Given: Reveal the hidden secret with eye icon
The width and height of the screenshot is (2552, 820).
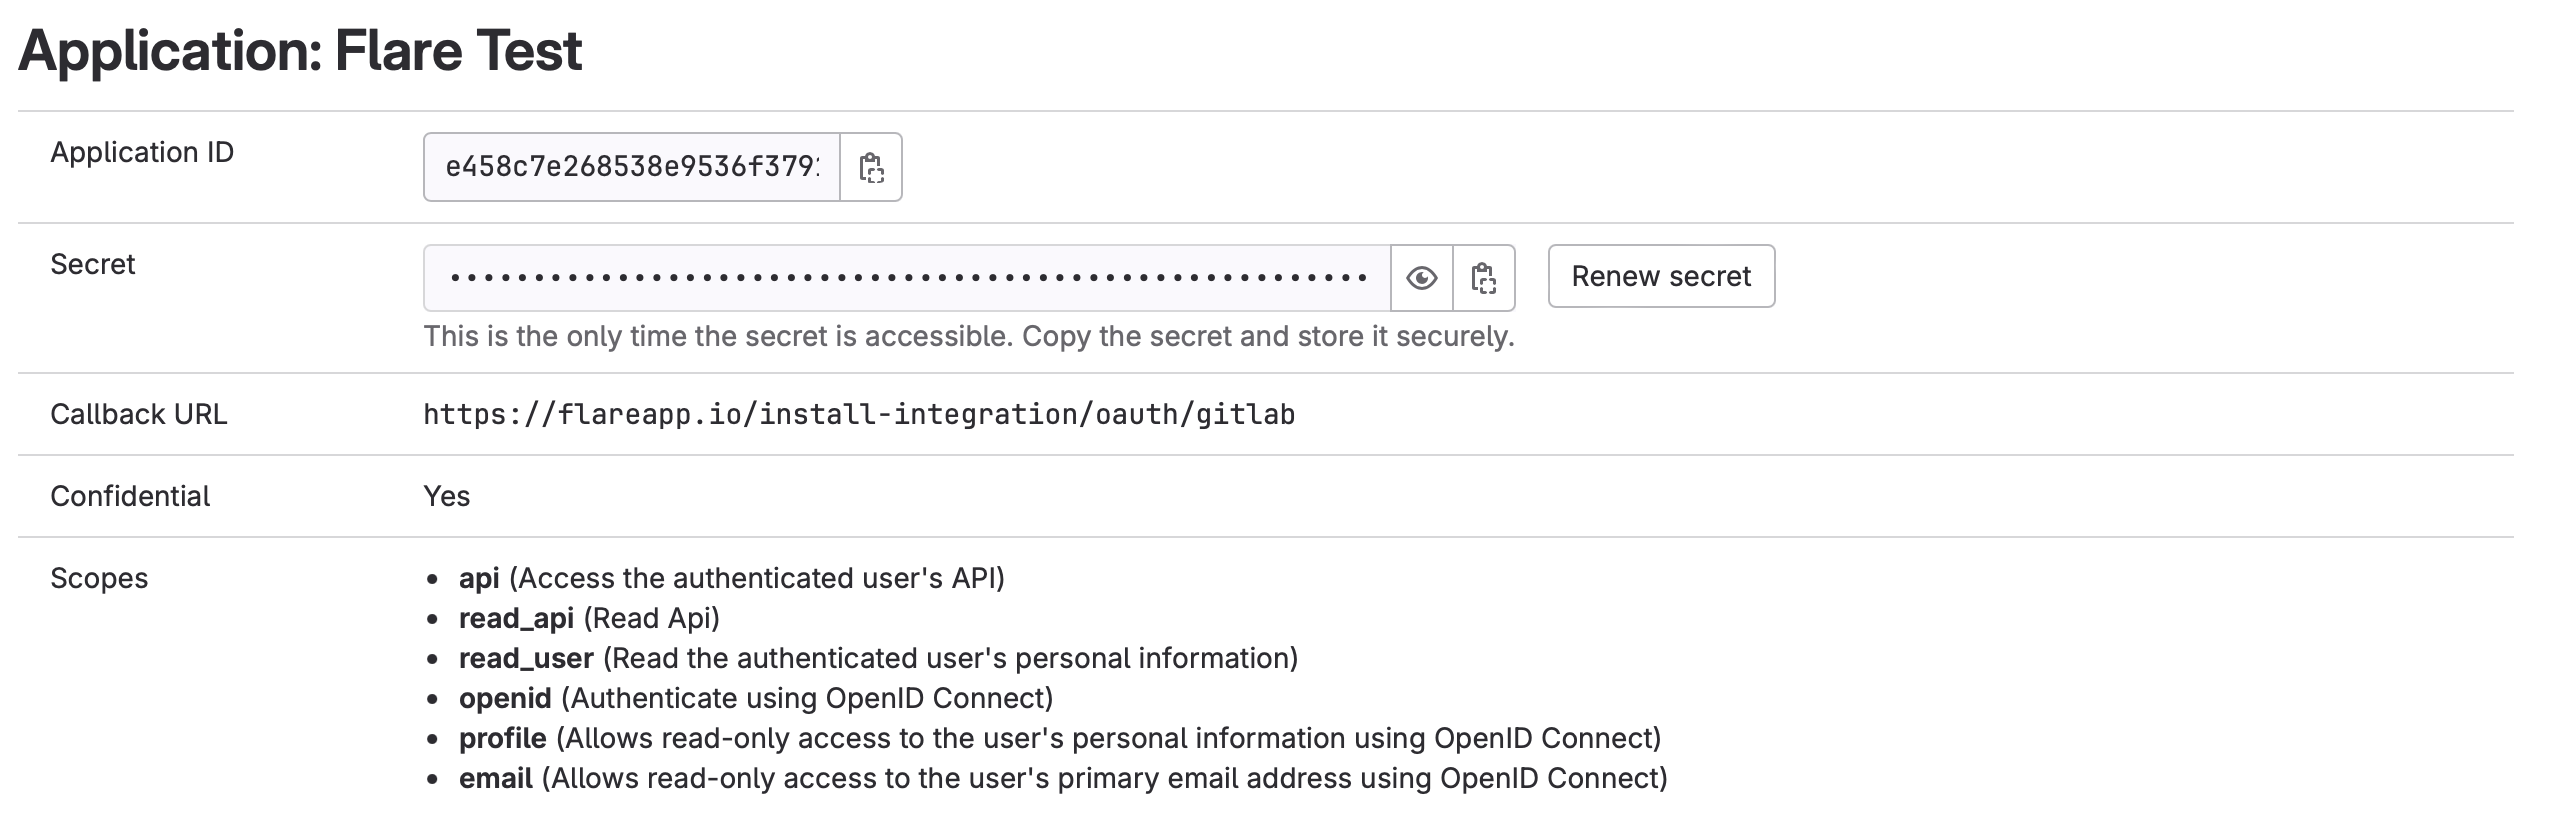Looking at the screenshot, I should point(1422,277).
